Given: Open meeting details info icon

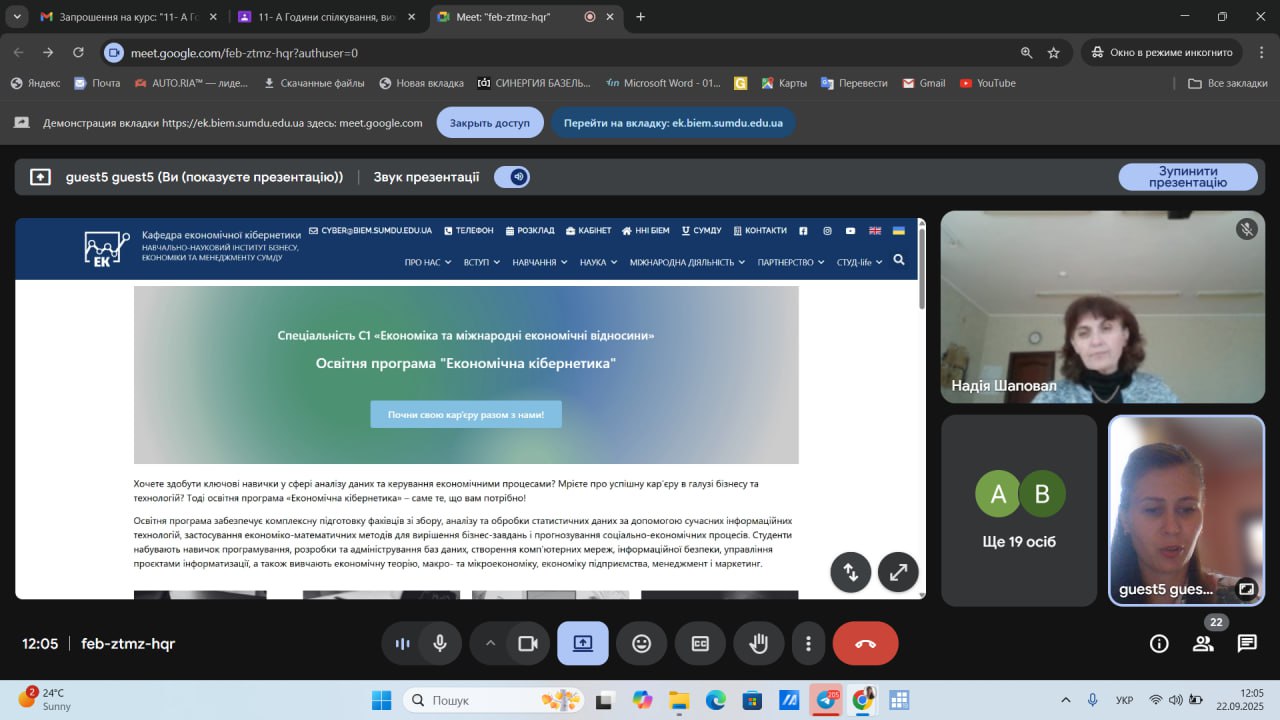Looking at the screenshot, I should [x=1159, y=644].
